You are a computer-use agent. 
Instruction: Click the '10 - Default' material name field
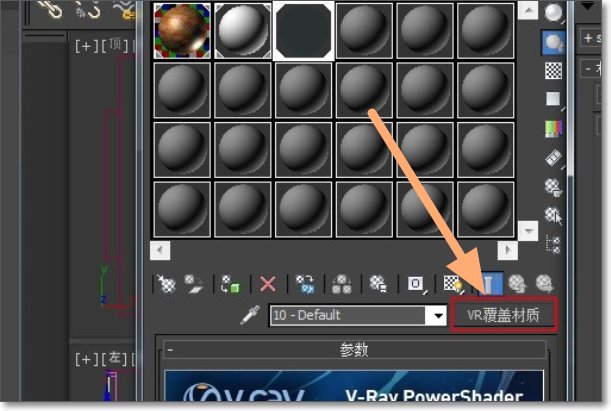[x=348, y=315]
